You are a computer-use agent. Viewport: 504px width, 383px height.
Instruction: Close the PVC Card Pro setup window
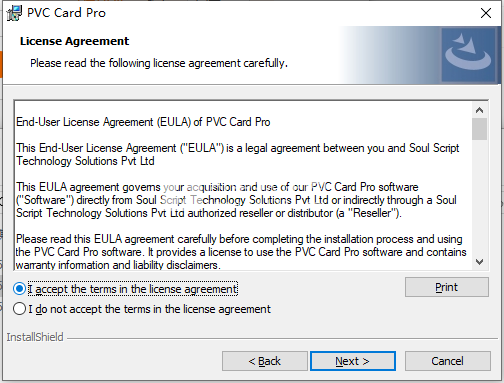point(486,13)
